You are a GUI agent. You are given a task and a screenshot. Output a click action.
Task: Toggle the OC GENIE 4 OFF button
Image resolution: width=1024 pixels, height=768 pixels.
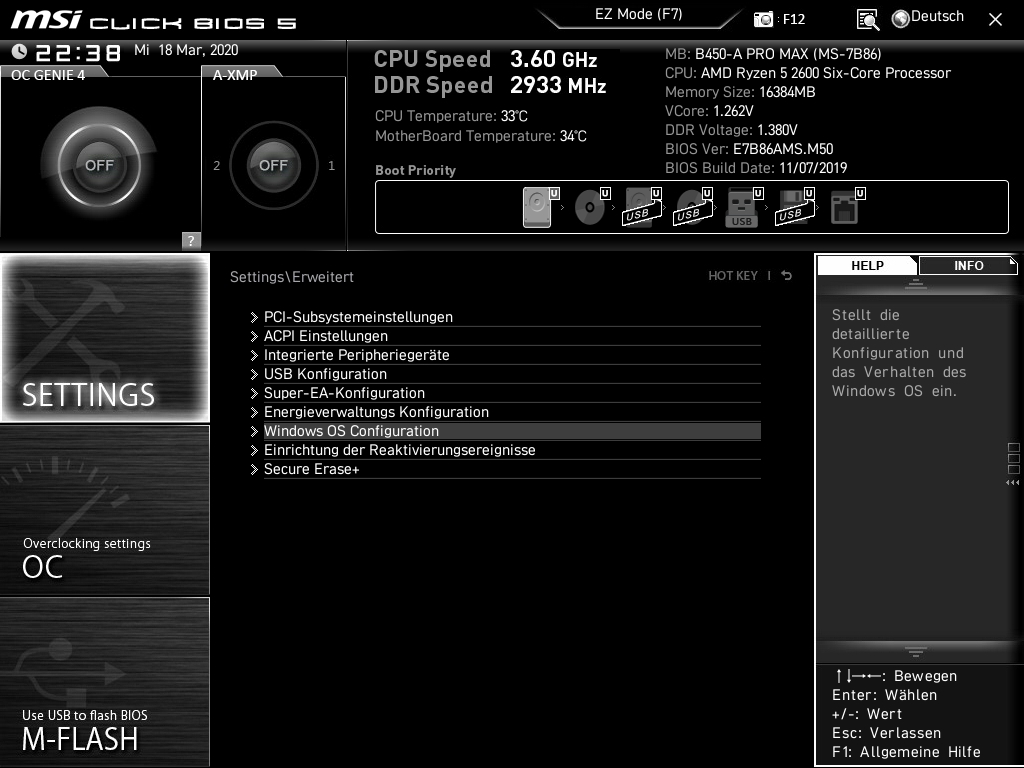pyautogui.click(x=99, y=165)
